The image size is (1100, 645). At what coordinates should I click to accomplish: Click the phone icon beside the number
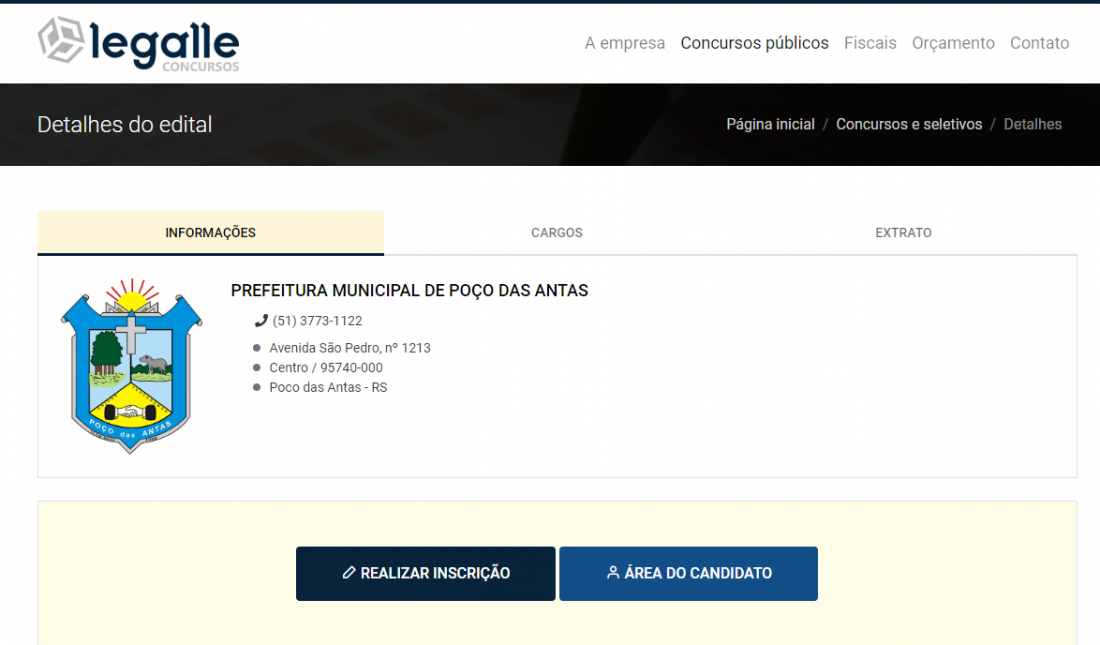[x=261, y=321]
